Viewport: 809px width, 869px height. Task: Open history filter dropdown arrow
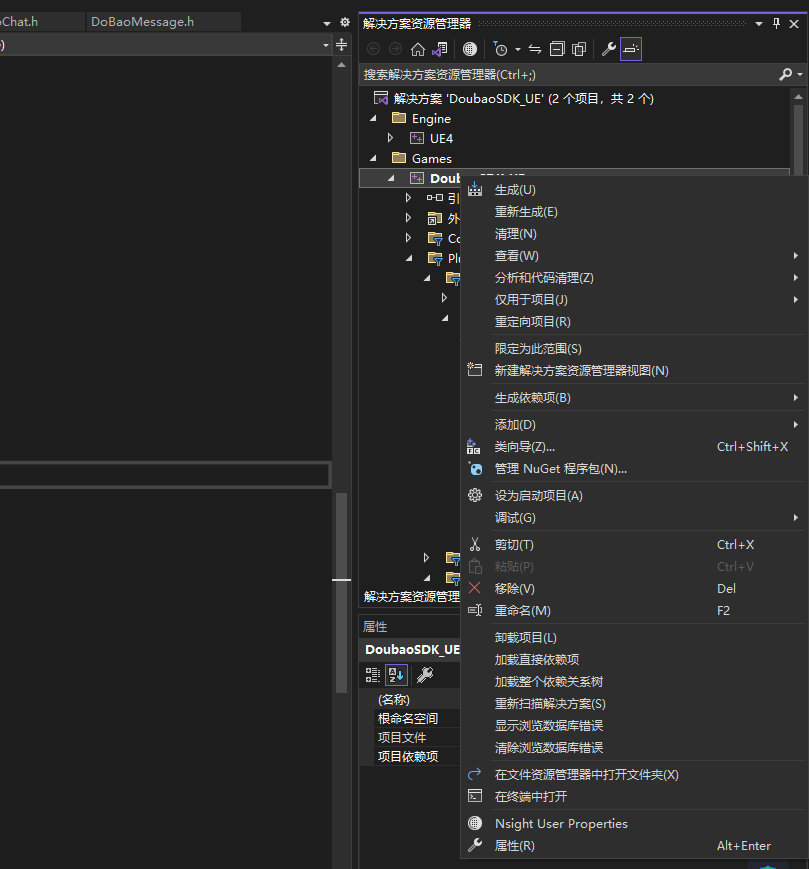pos(518,50)
